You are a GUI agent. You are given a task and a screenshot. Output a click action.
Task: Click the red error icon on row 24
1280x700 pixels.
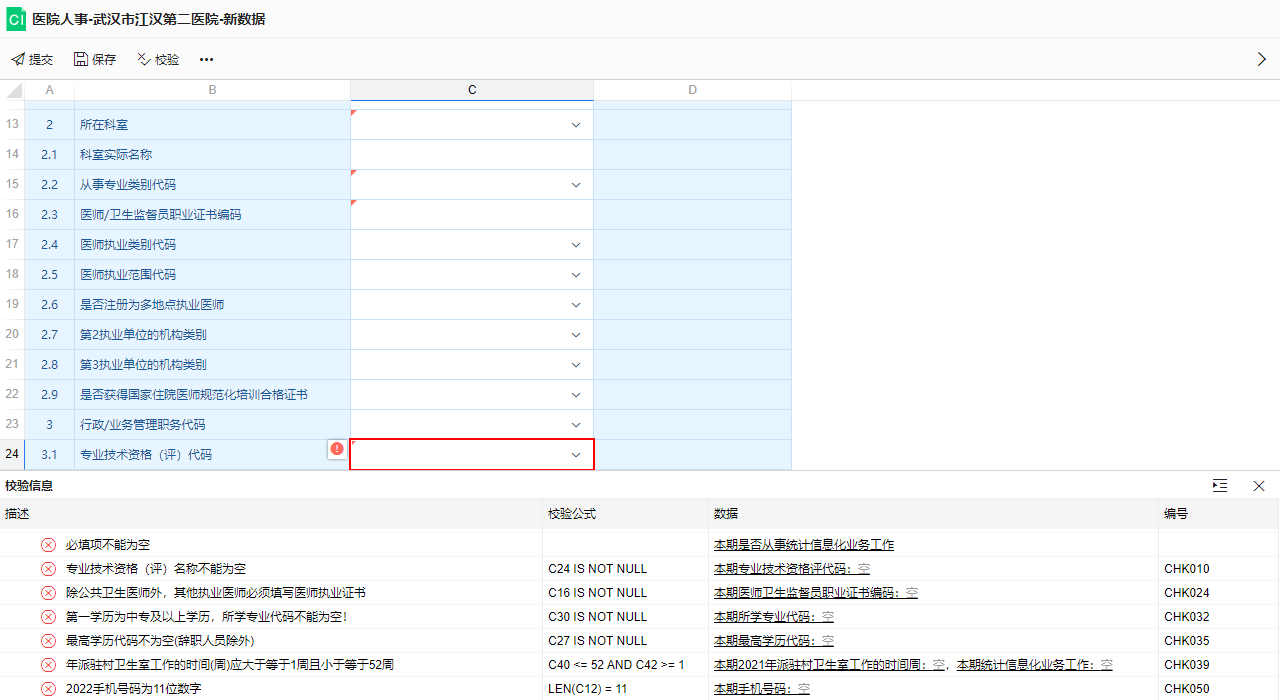(337, 450)
